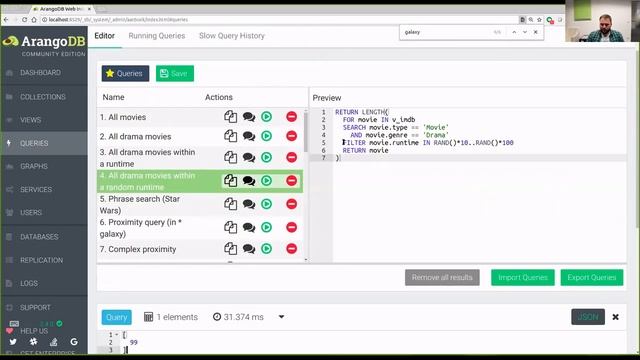Delete the Proximity query (in * galaxy)
Viewport: 640px width, 360px height.
[291, 227]
